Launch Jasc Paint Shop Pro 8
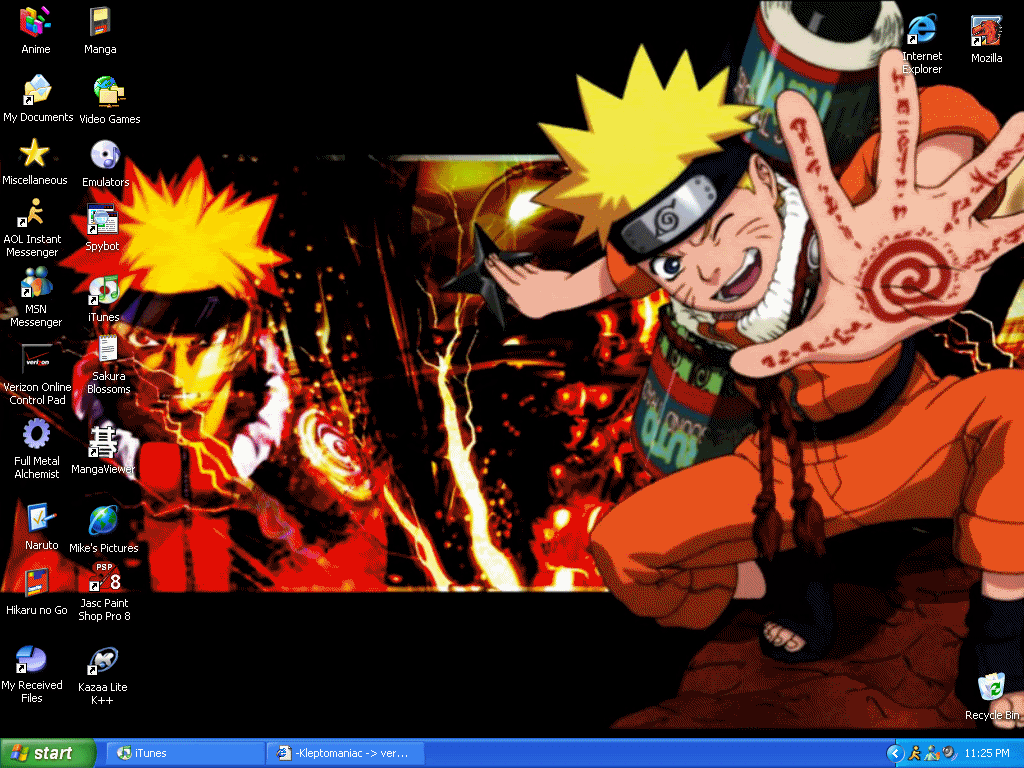 tap(105, 578)
